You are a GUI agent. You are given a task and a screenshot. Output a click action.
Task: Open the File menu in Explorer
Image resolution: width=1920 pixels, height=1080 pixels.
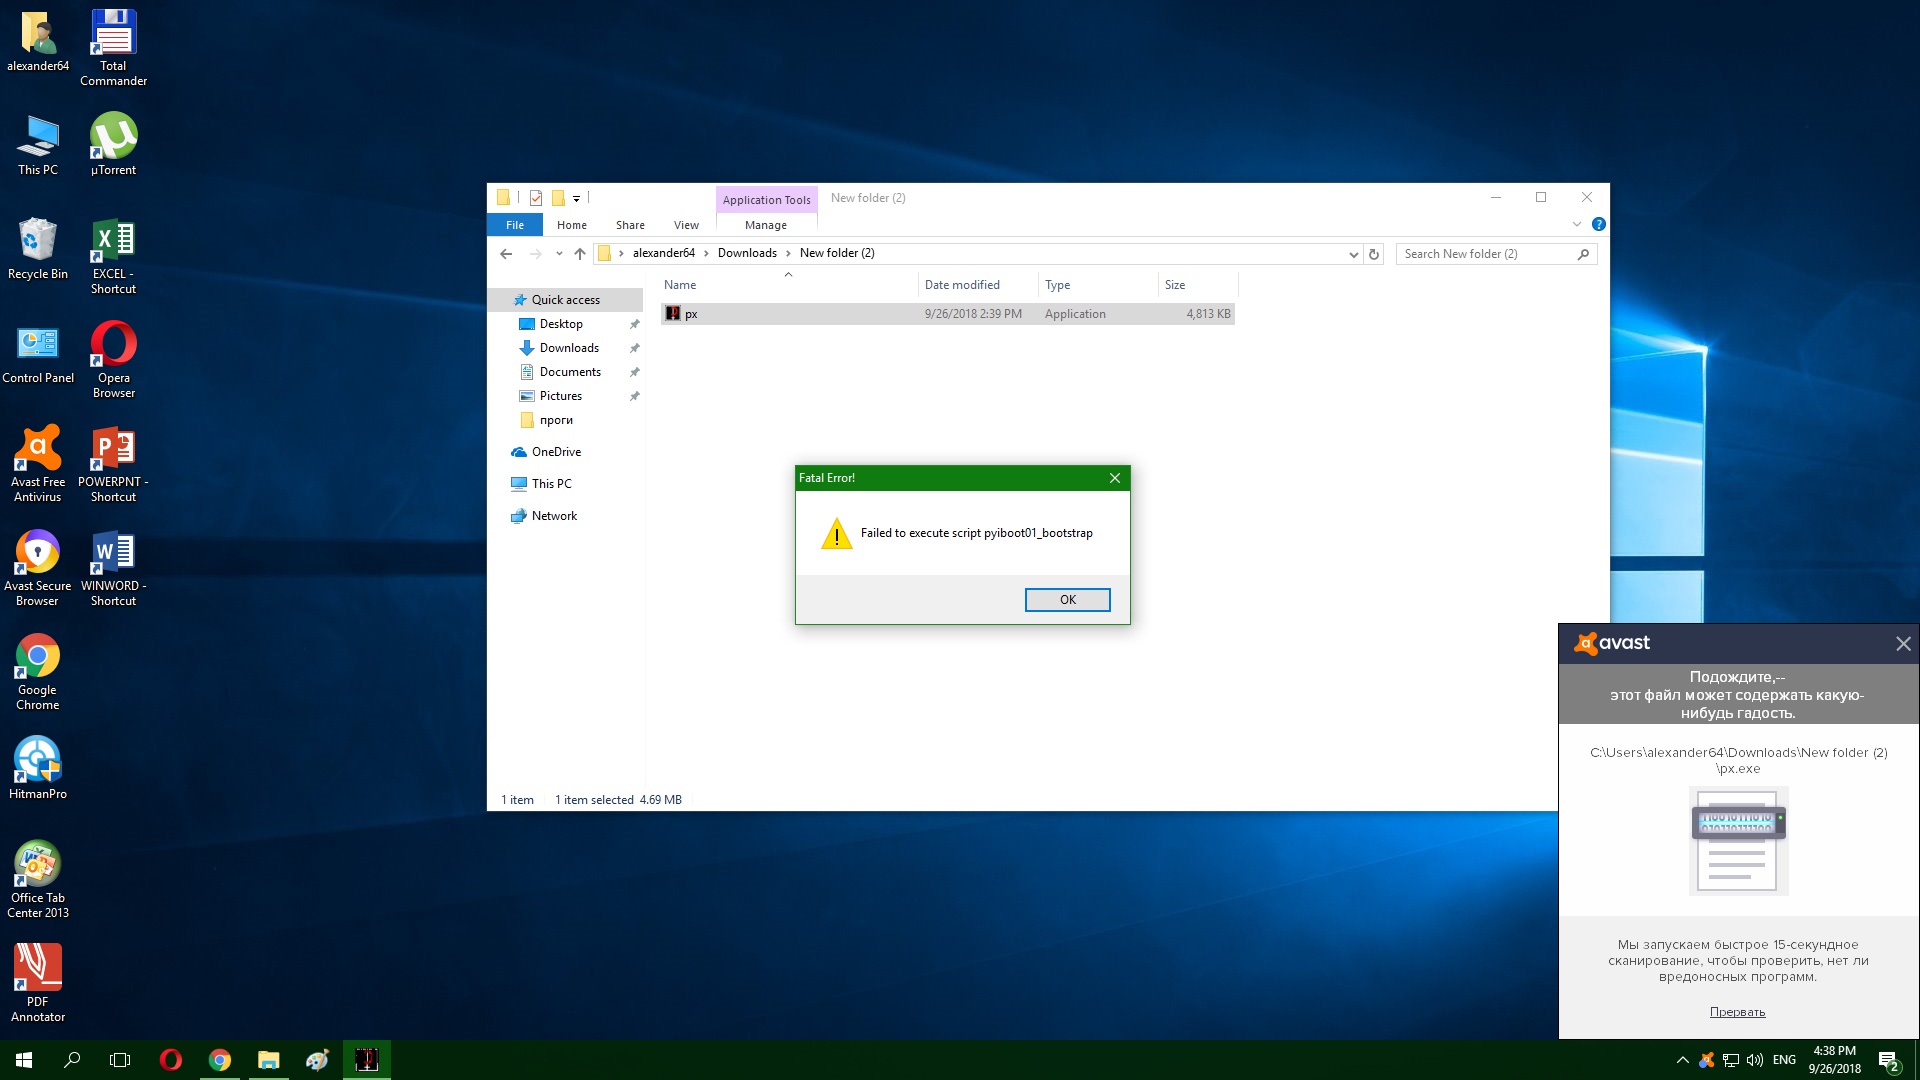[x=514, y=225]
